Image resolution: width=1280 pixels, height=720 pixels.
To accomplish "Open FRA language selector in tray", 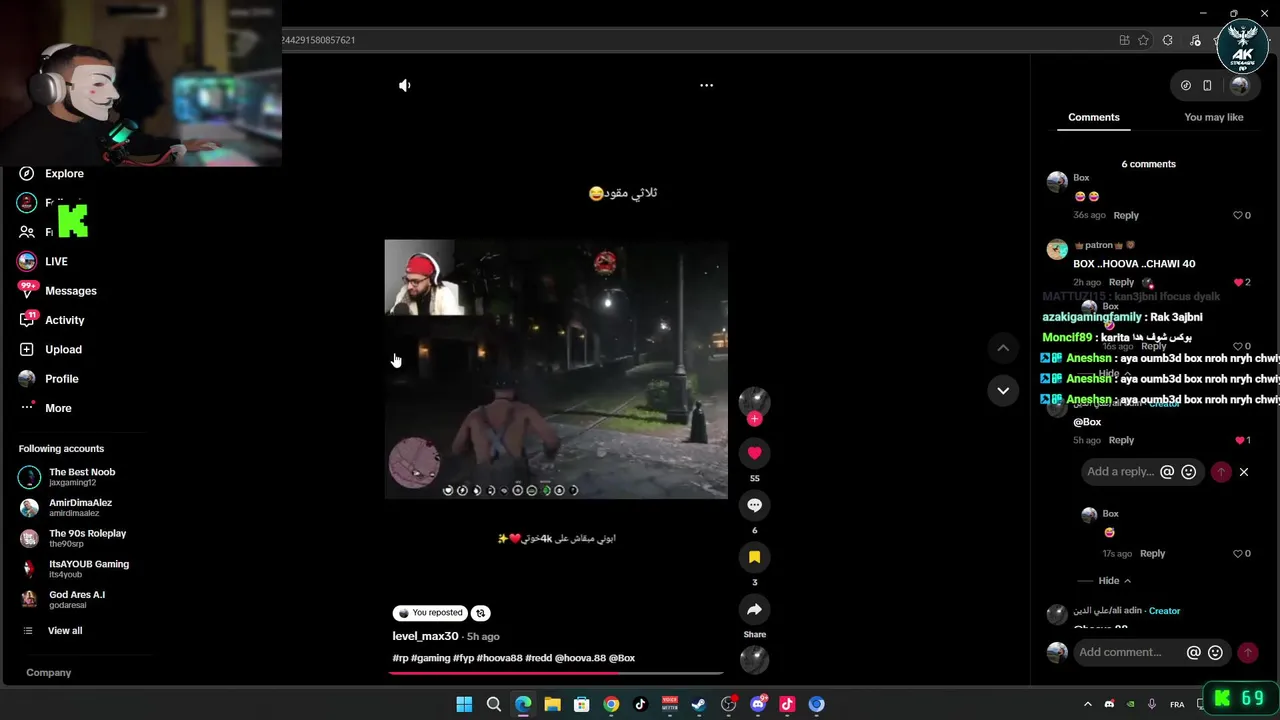I will tap(1177, 704).
